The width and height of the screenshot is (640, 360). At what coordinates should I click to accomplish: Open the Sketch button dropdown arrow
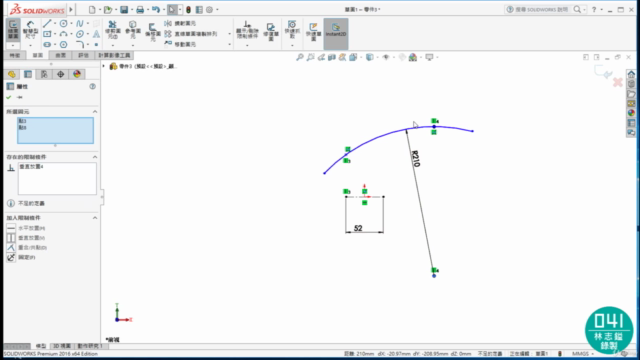point(13,45)
